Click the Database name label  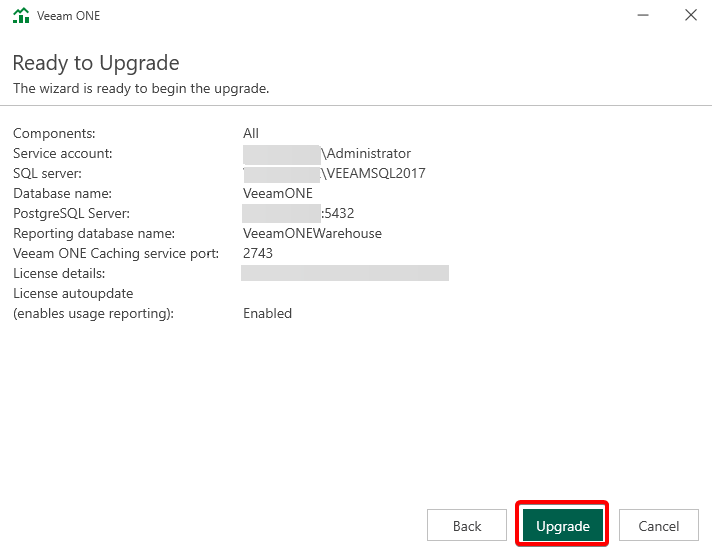click(x=62, y=193)
